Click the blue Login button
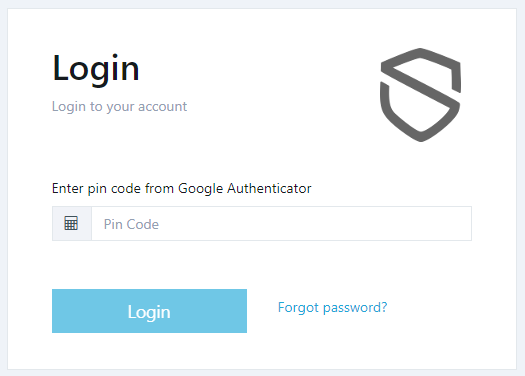Viewport: 525px width, 376px height. (149, 311)
